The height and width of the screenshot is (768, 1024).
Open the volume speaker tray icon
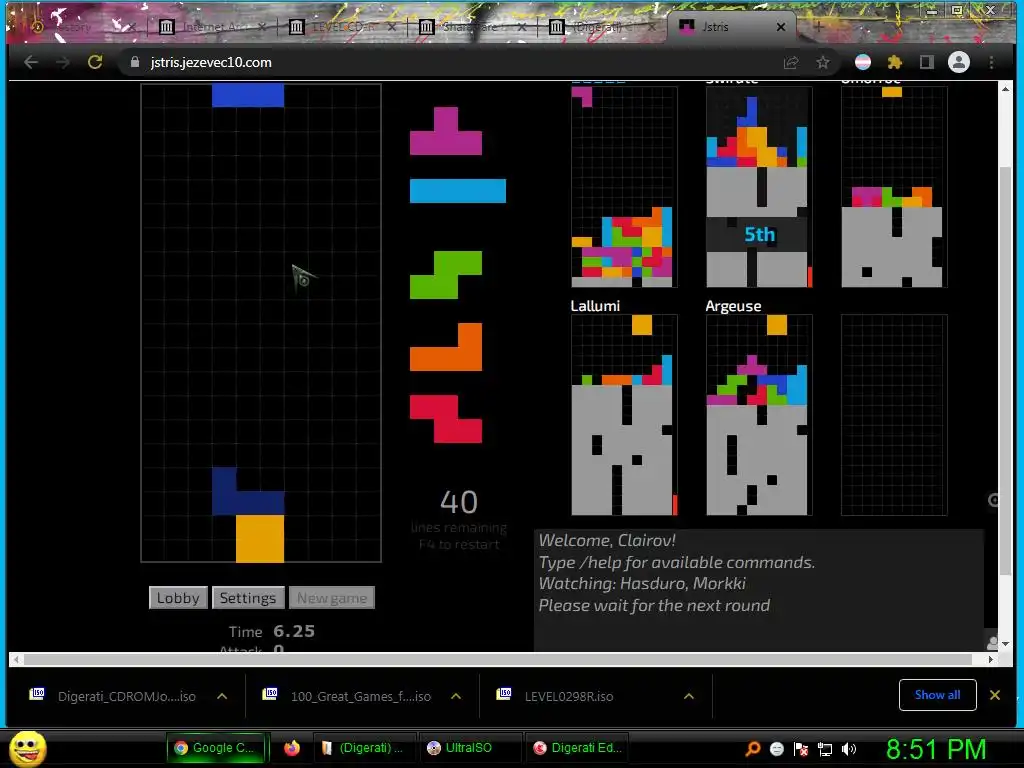(x=849, y=748)
